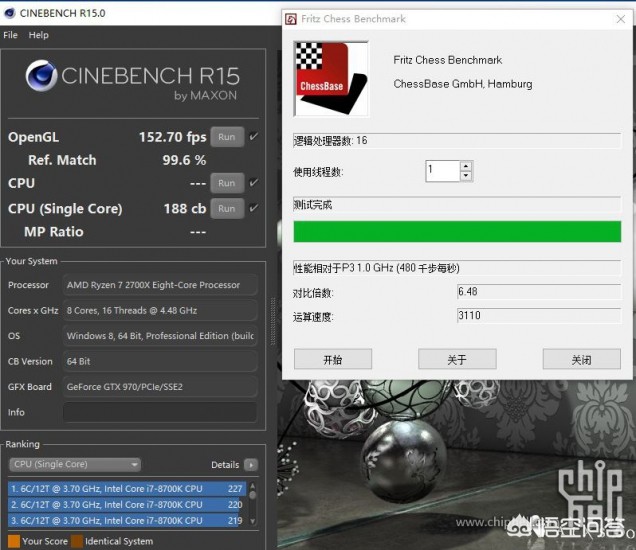Click the thread count input field

pos(442,171)
